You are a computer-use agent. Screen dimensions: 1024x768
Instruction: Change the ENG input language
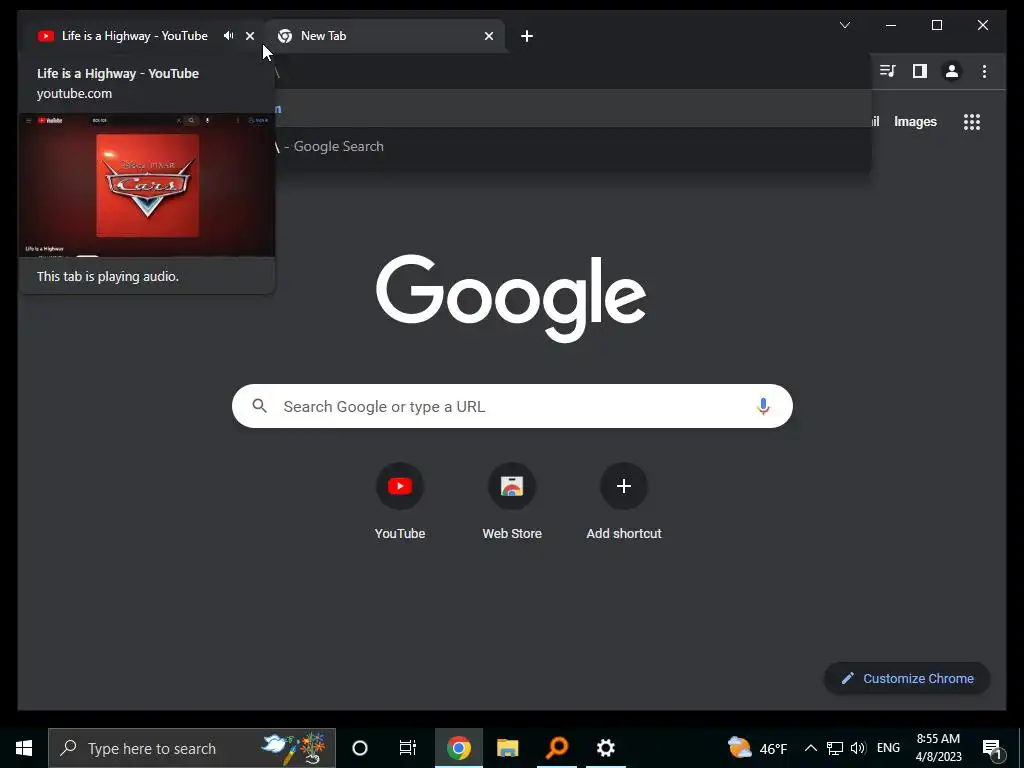(x=888, y=748)
